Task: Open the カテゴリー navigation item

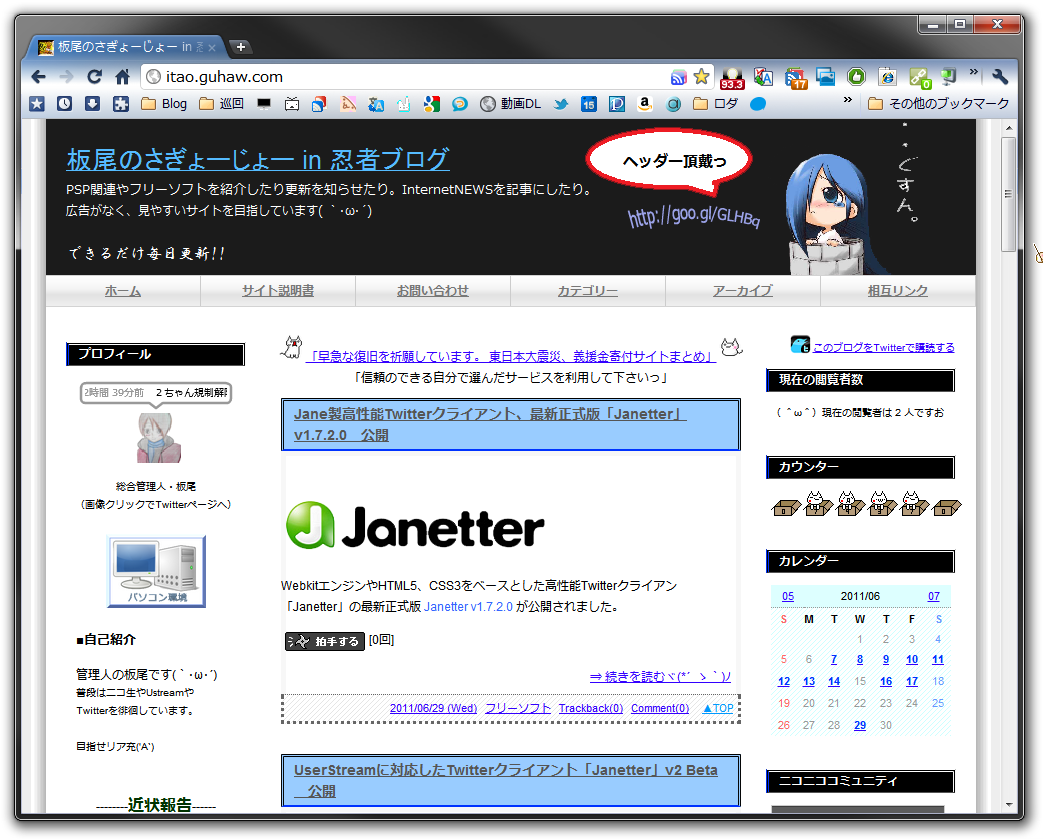Action: point(587,291)
